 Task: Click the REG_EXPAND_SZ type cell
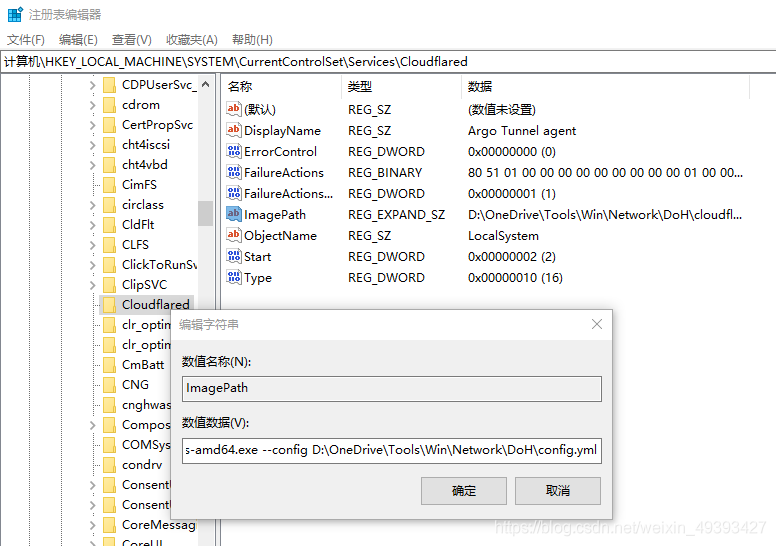(x=396, y=215)
